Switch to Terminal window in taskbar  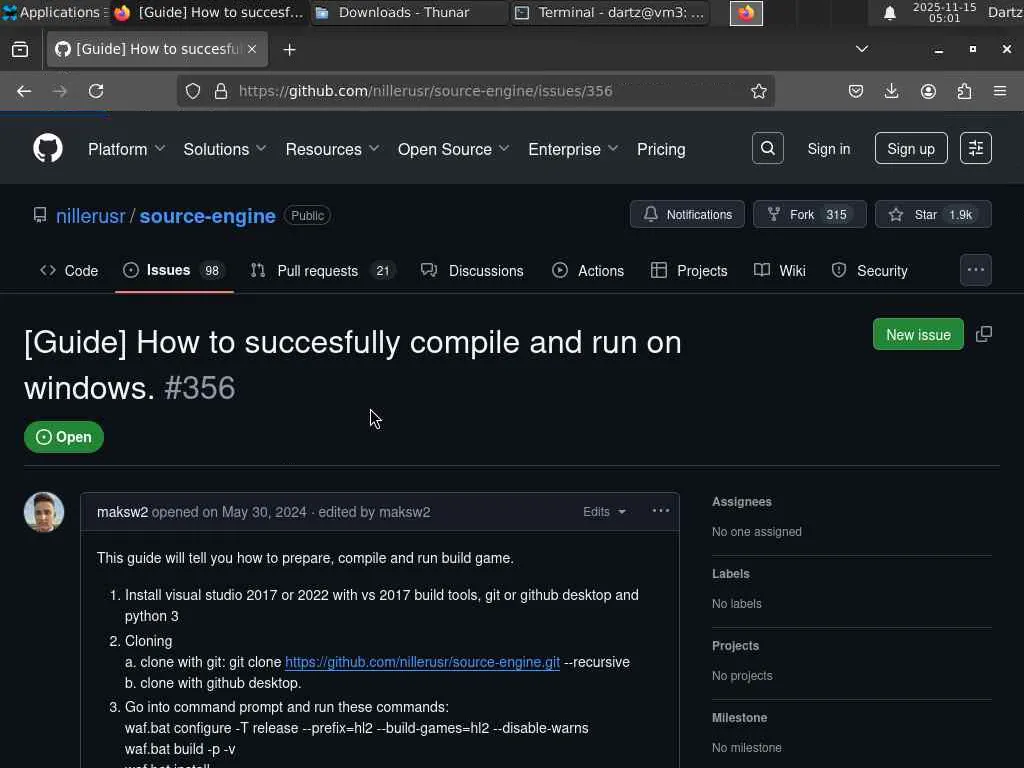click(609, 12)
